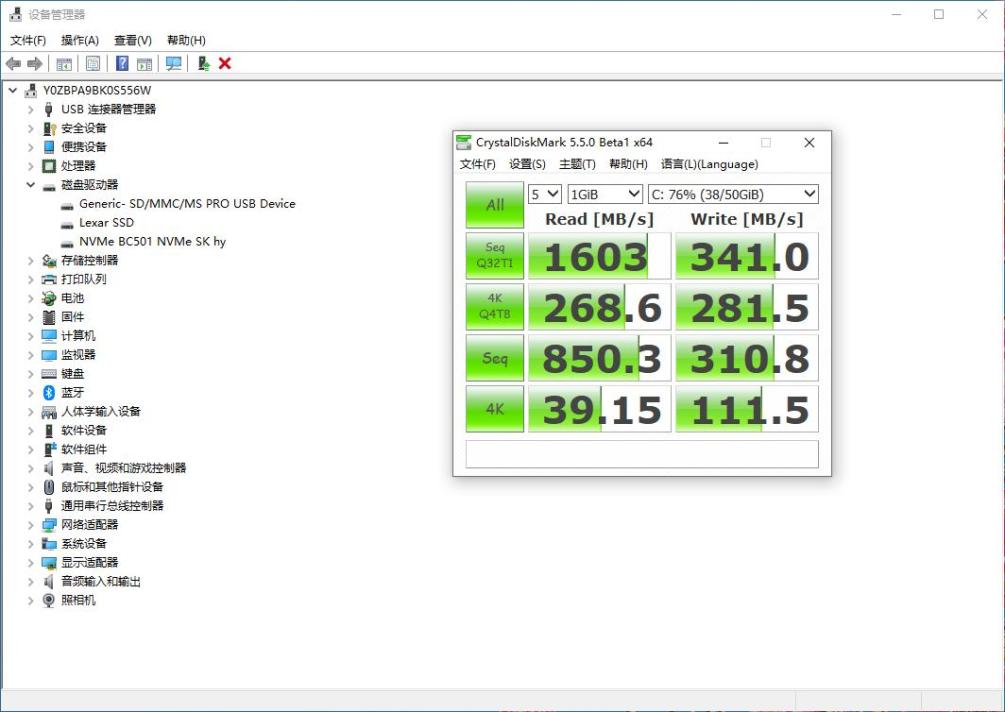The image size is (1005, 712).
Task: Click the camera category icon
Action: click(49, 600)
